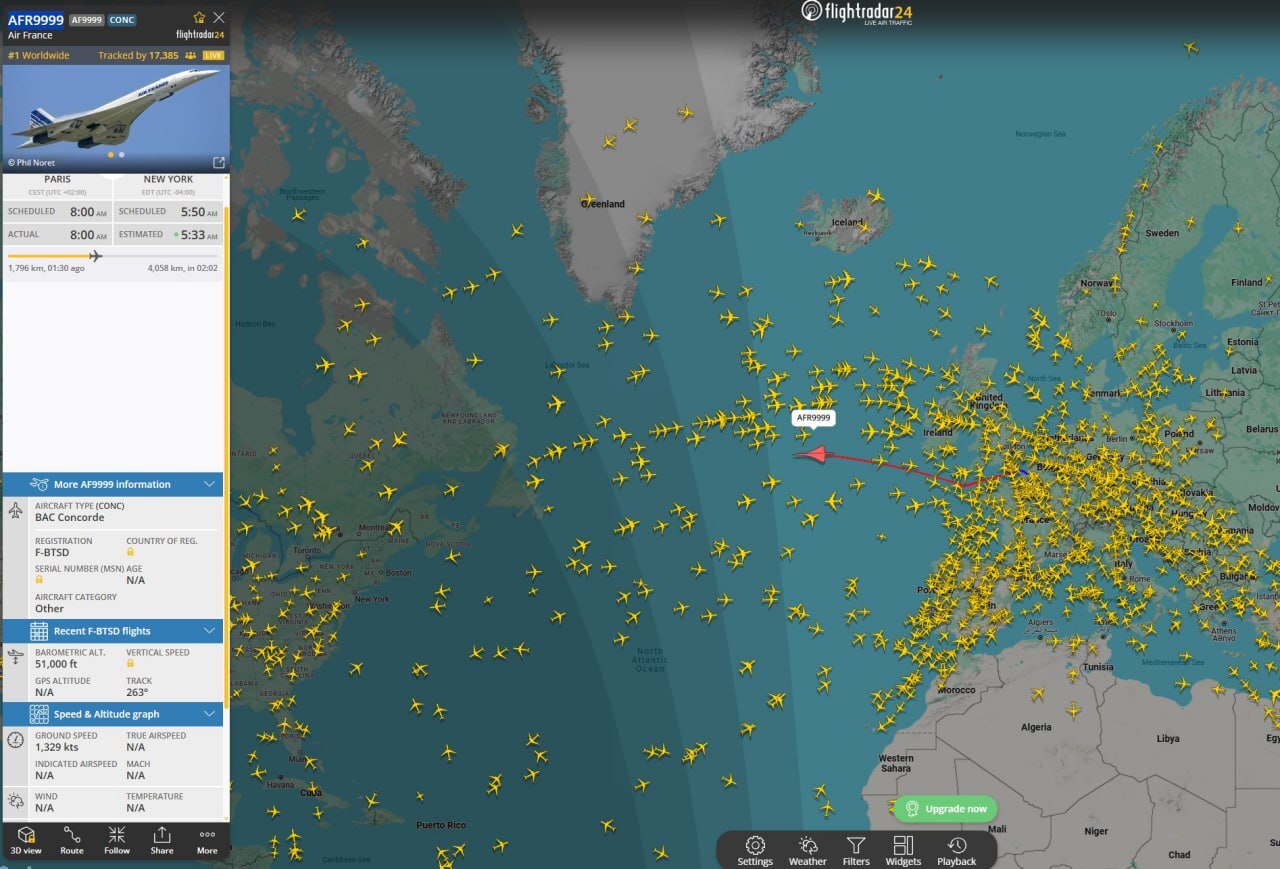Image resolution: width=1280 pixels, height=869 pixels.
Task: Close the AFR9999 flight details panel
Action: click(219, 17)
